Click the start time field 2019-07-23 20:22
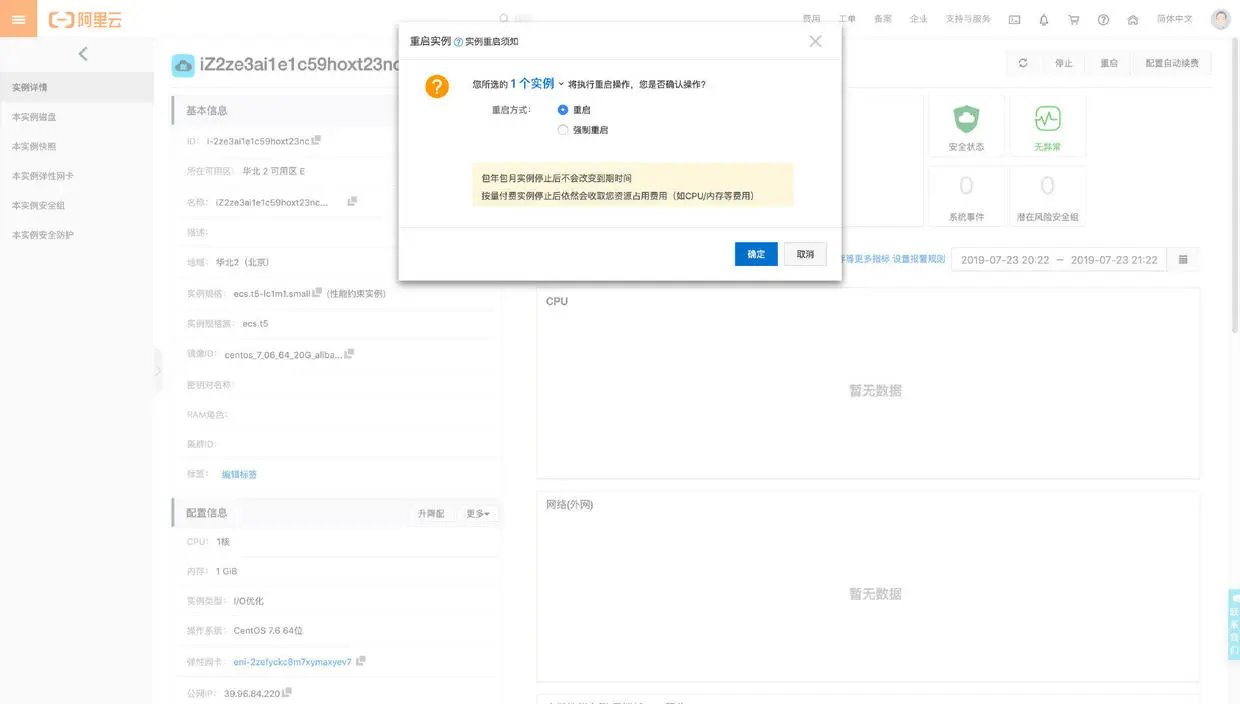This screenshot has height=704, width=1240. point(1005,260)
